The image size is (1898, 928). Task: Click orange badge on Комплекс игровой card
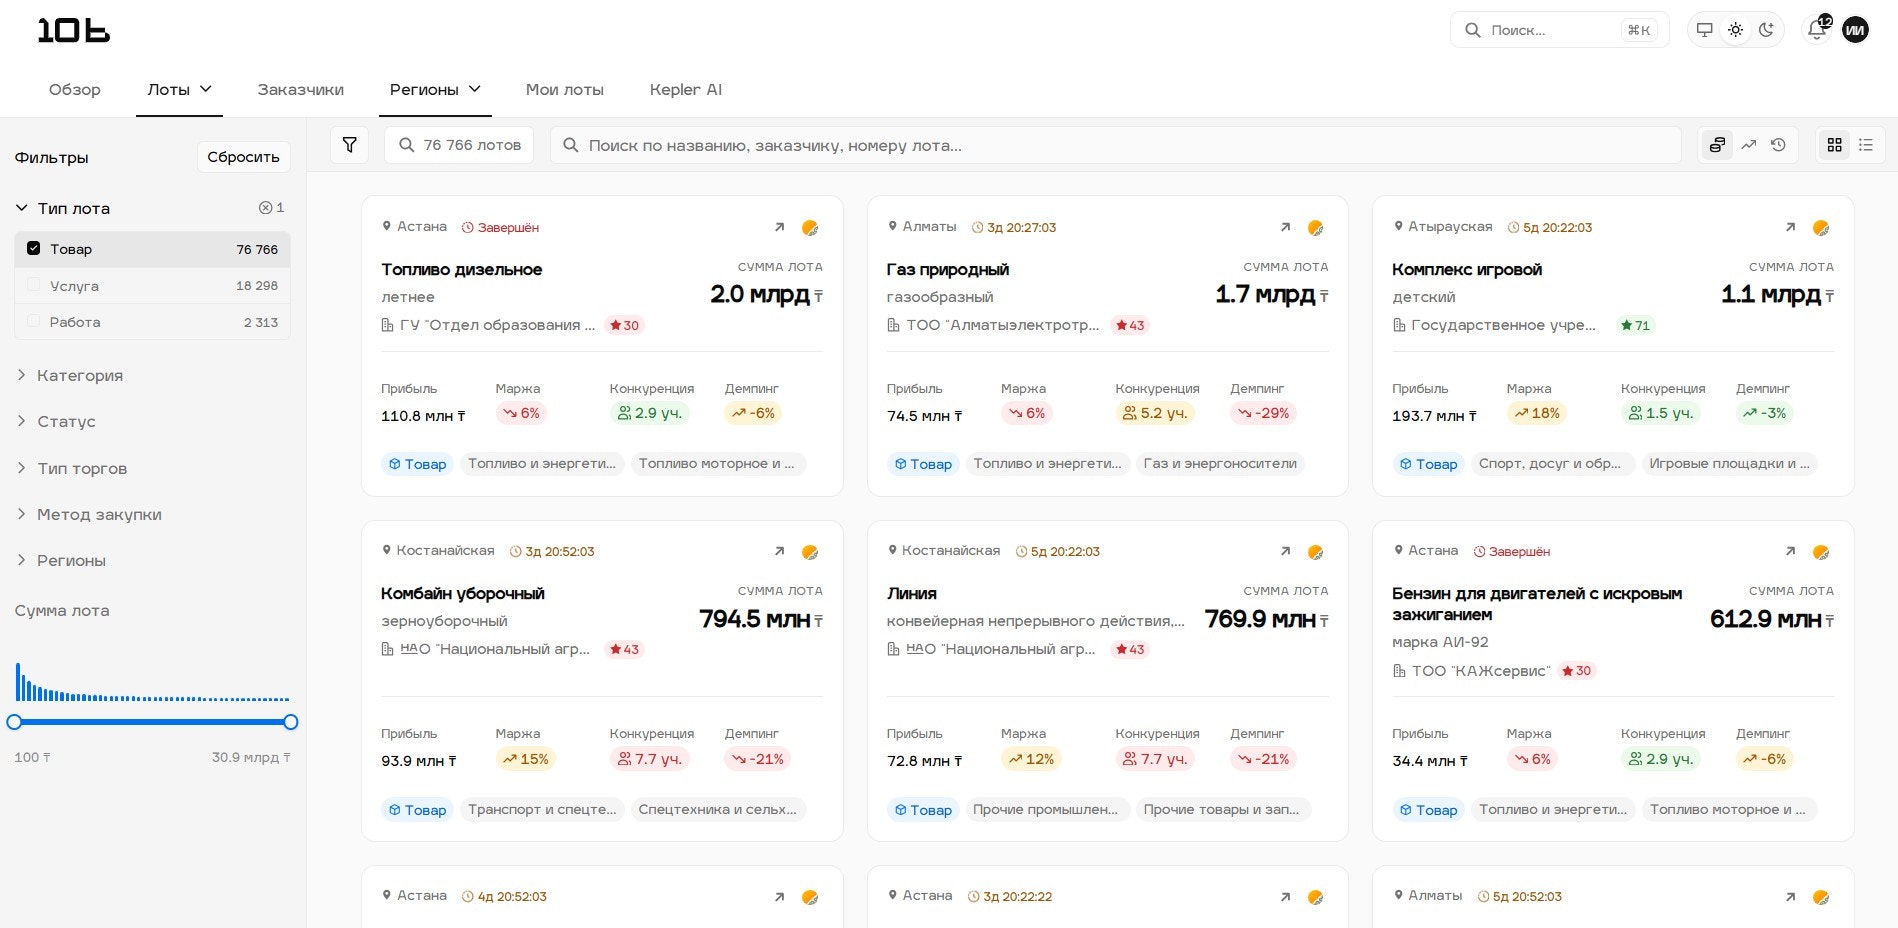click(1821, 228)
